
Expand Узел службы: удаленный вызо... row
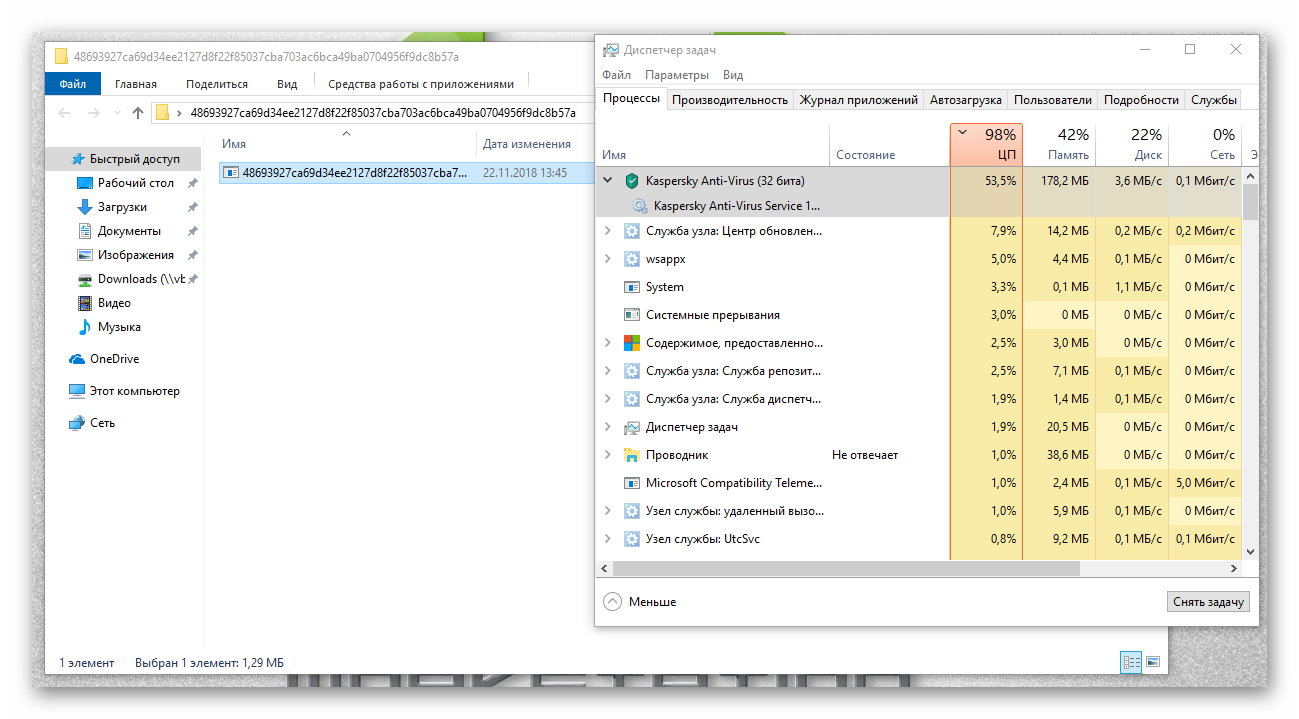click(608, 511)
